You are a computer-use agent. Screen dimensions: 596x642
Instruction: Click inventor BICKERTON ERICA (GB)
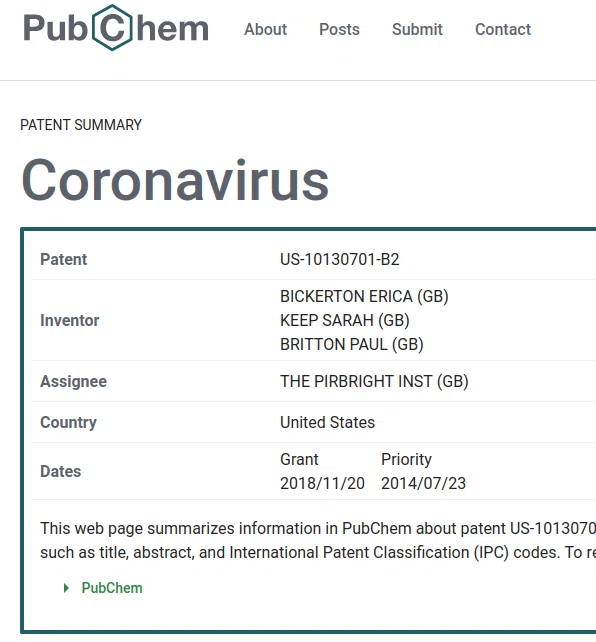point(364,296)
